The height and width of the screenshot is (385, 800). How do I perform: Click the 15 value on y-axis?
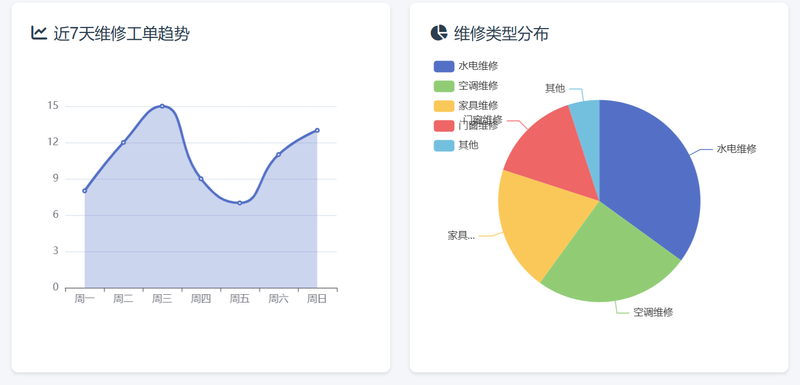click(x=53, y=106)
